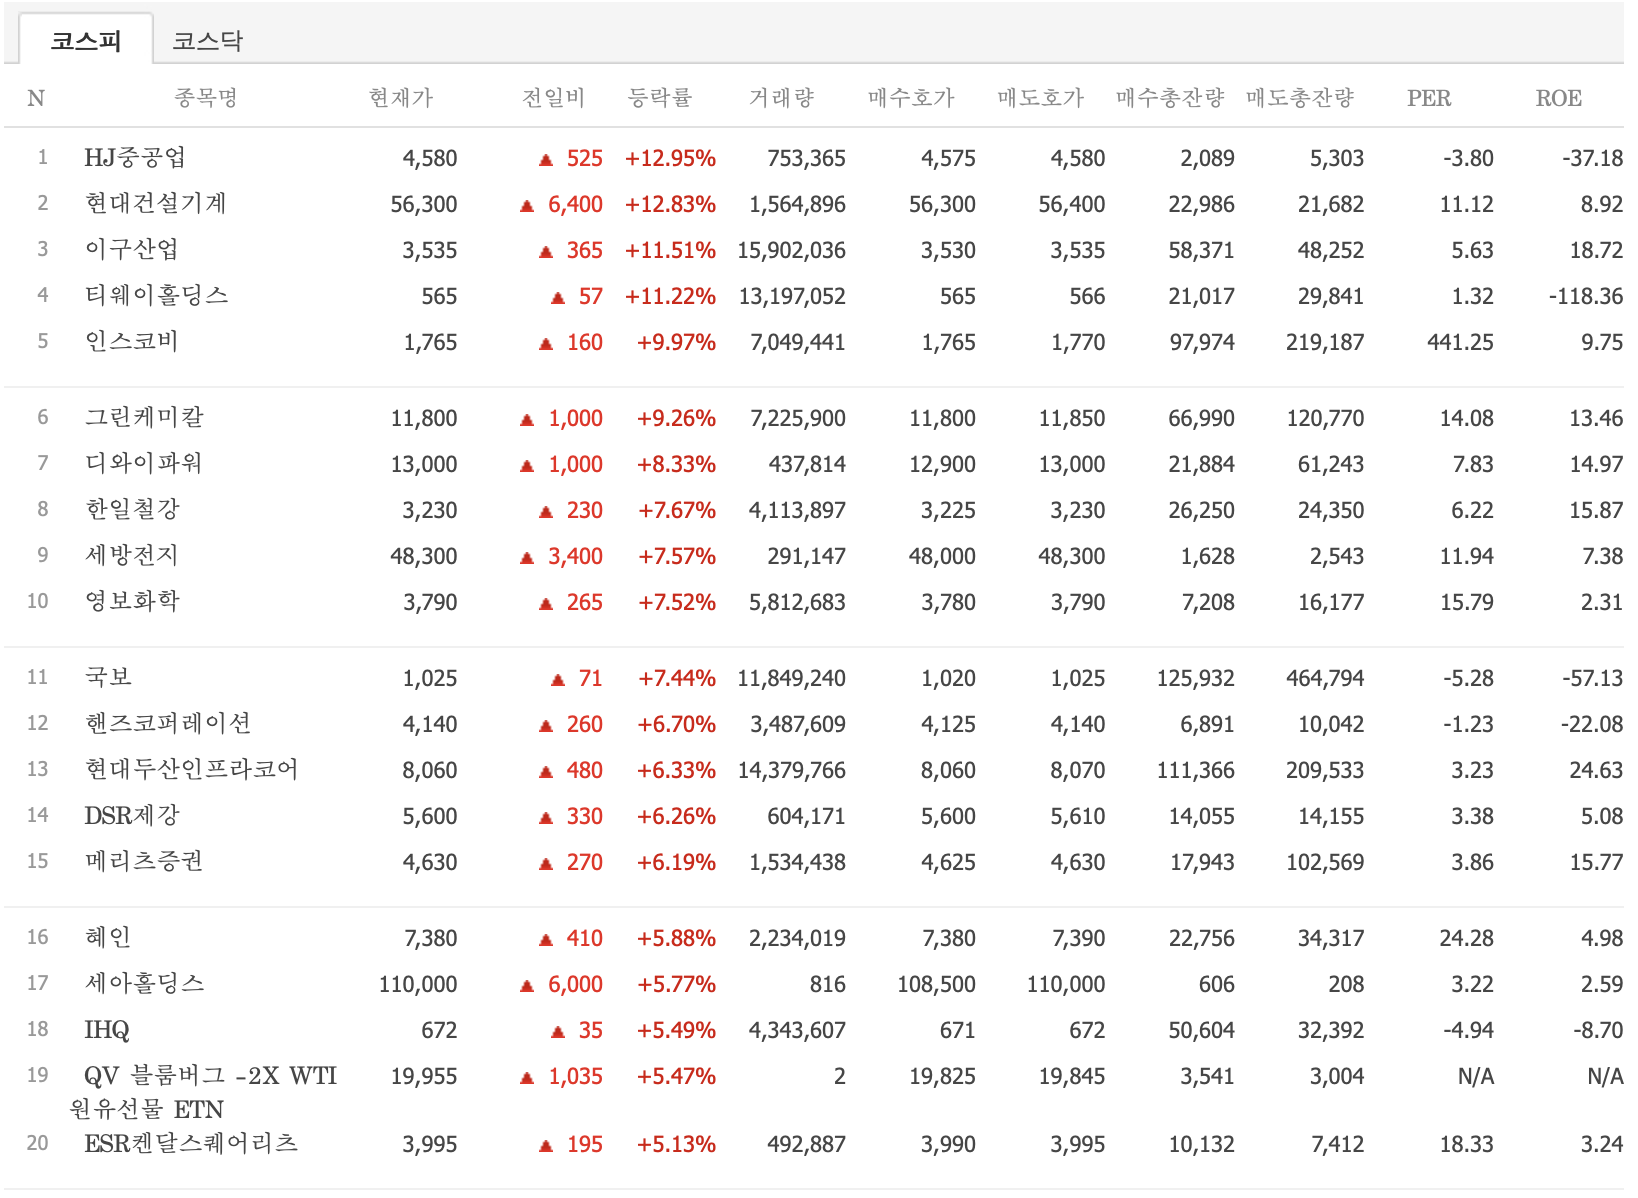Click the +12.95% change rate value
The image size is (1638, 1198).
(670, 158)
